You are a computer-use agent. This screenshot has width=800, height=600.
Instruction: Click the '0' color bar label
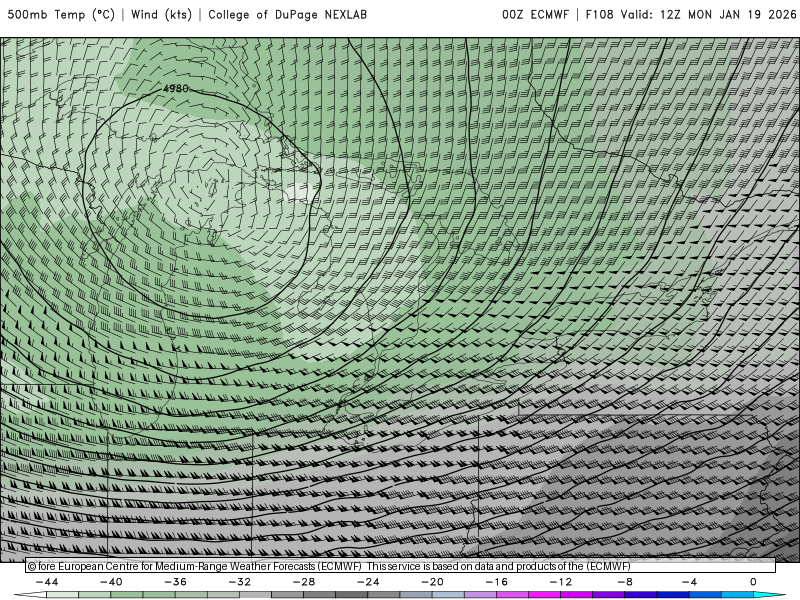click(754, 582)
